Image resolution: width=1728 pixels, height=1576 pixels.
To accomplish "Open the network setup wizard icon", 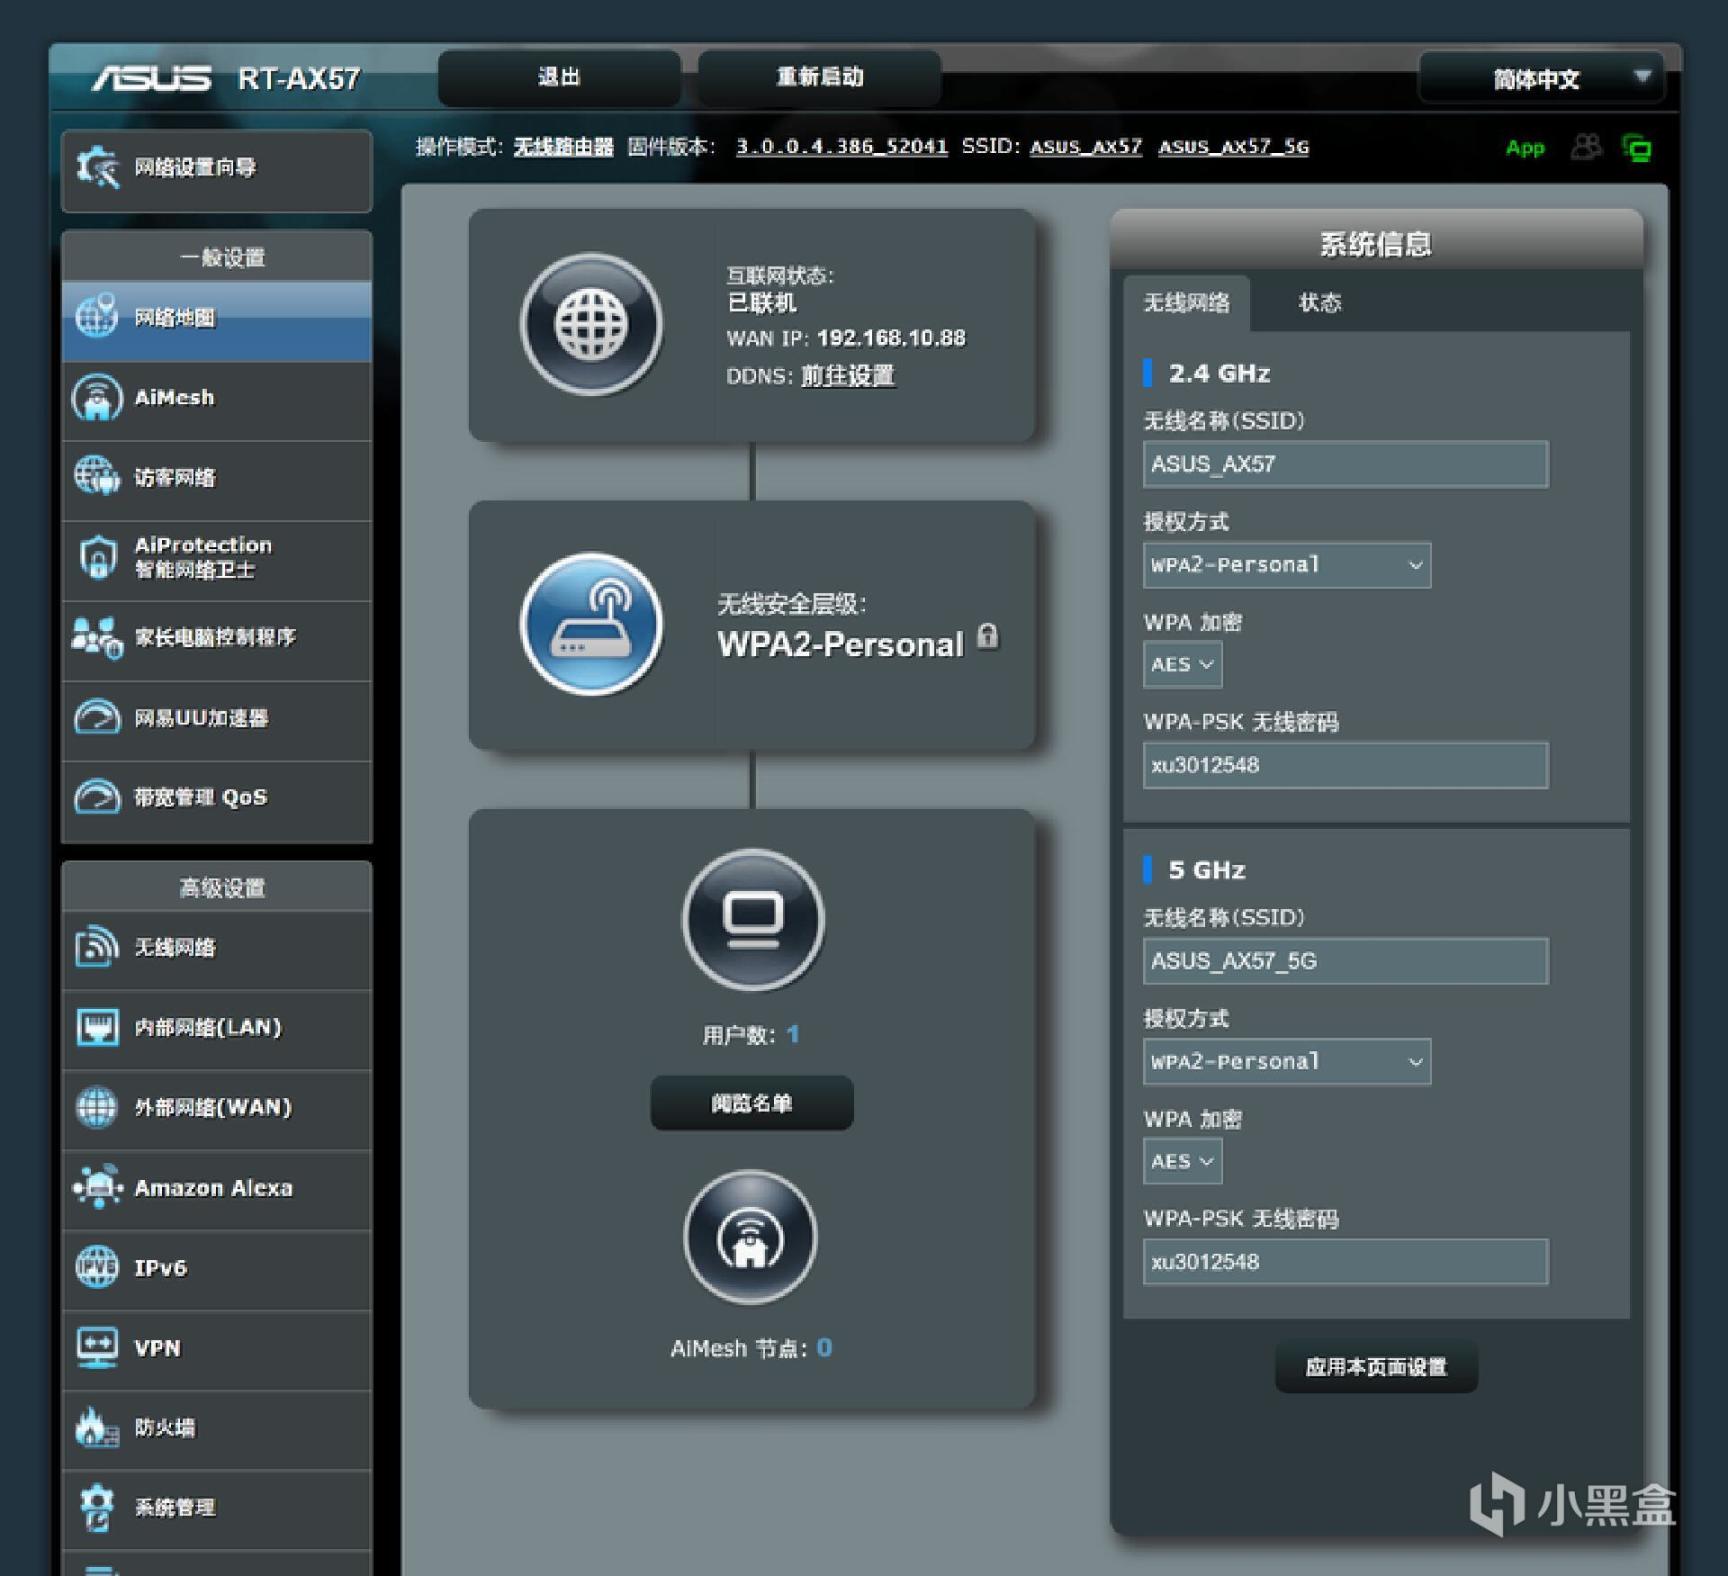I will (97, 167).
